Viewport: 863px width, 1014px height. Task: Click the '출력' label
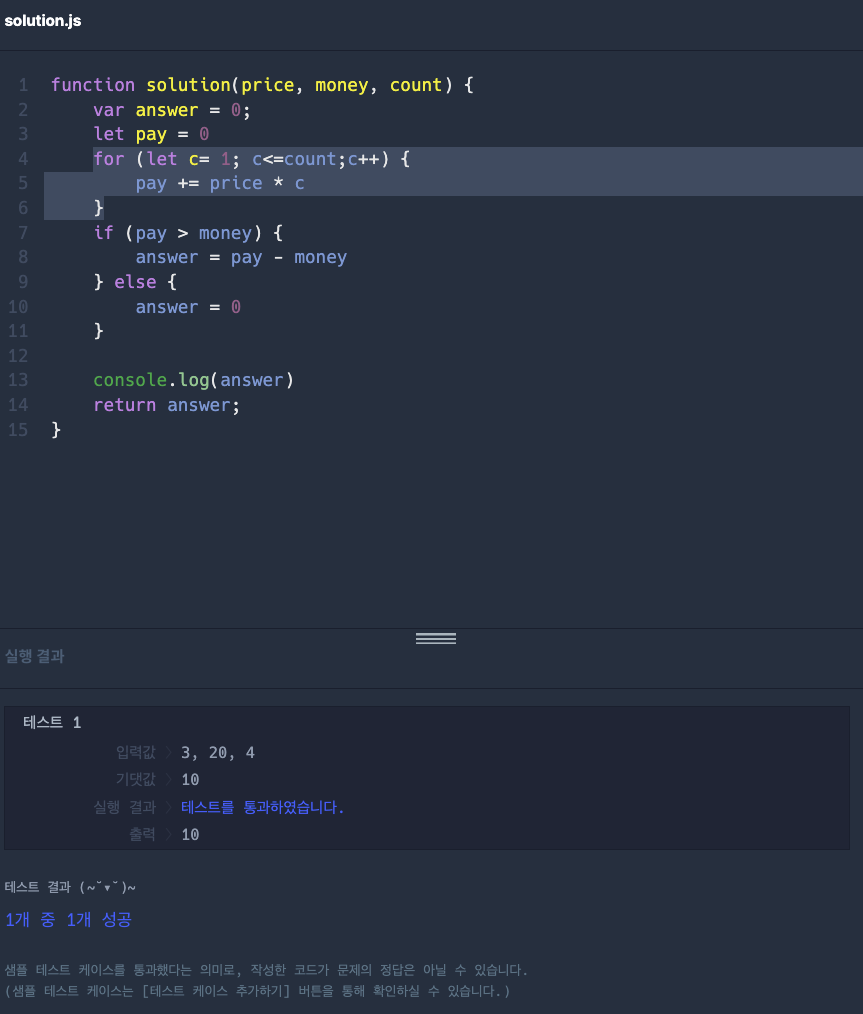click(142, 834)
